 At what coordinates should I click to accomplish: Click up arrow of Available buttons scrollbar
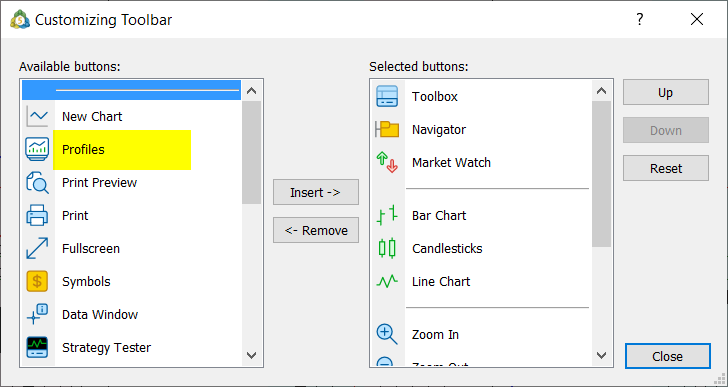(x=252, y=90)
